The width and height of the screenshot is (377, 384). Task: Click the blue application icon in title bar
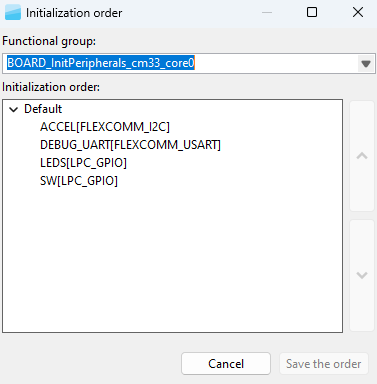(x=13, y=13)
